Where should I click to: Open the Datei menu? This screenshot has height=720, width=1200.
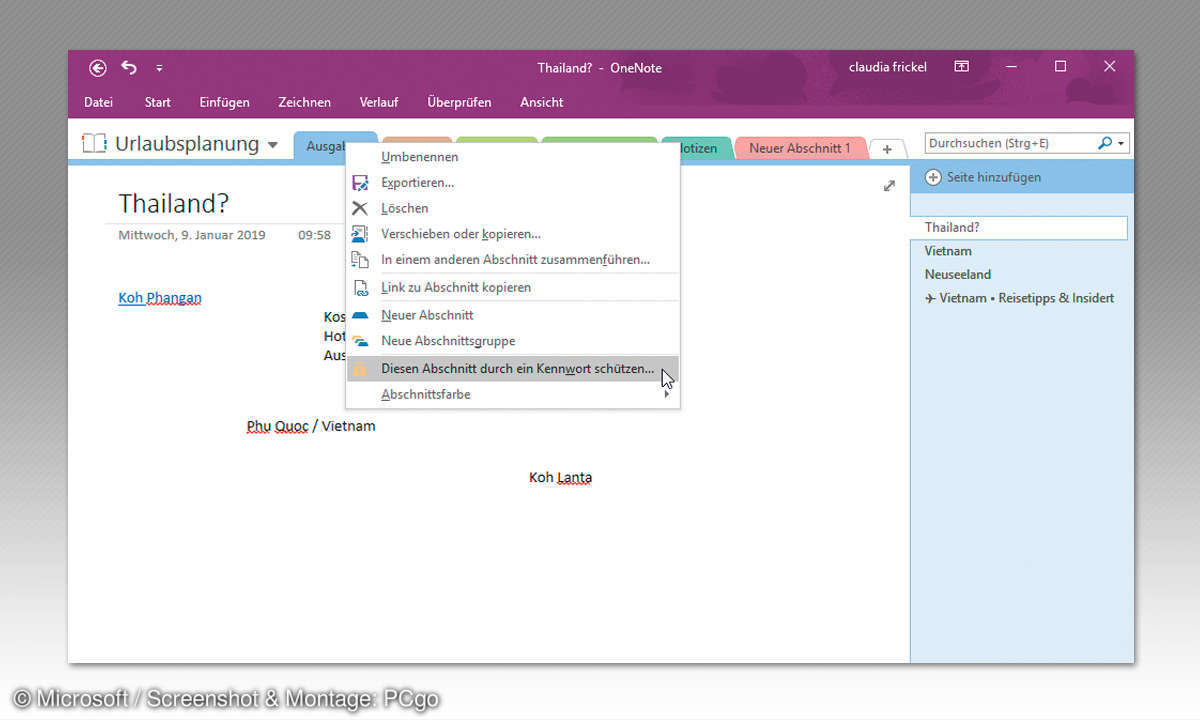[x=98, y=102]
